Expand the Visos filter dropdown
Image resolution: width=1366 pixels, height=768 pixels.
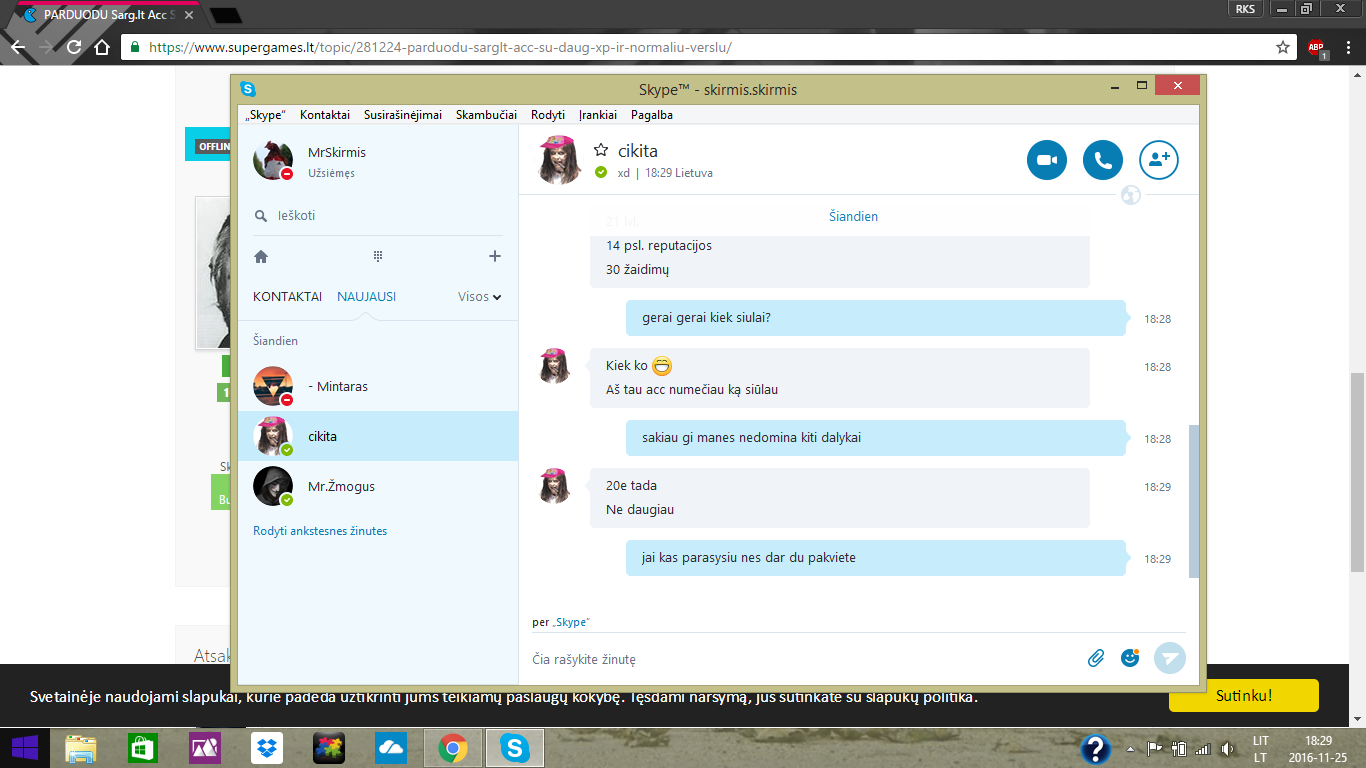click(480, 297)
